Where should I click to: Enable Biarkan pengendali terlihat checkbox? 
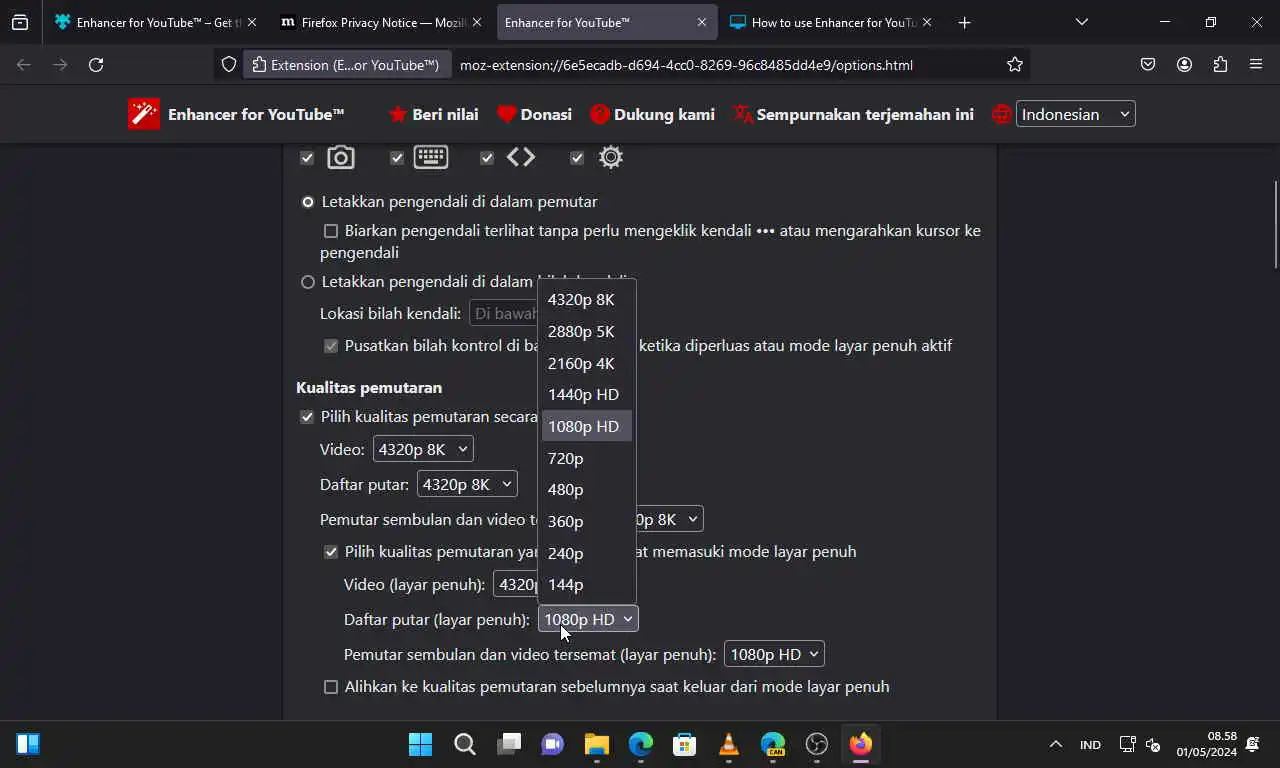[x=331, y=231]
